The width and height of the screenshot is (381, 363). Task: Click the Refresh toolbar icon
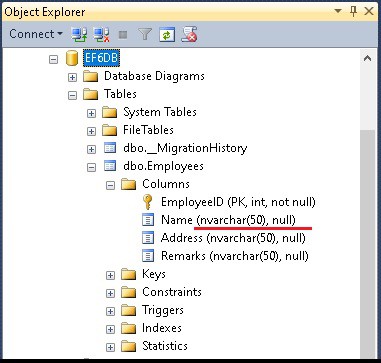click(x=167, y=34)
